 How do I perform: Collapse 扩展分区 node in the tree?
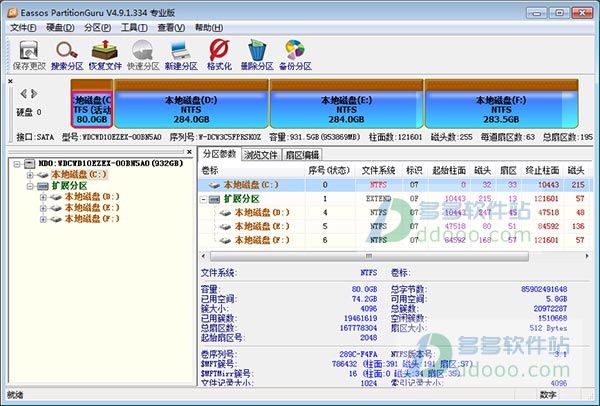[x=30, y=186]
